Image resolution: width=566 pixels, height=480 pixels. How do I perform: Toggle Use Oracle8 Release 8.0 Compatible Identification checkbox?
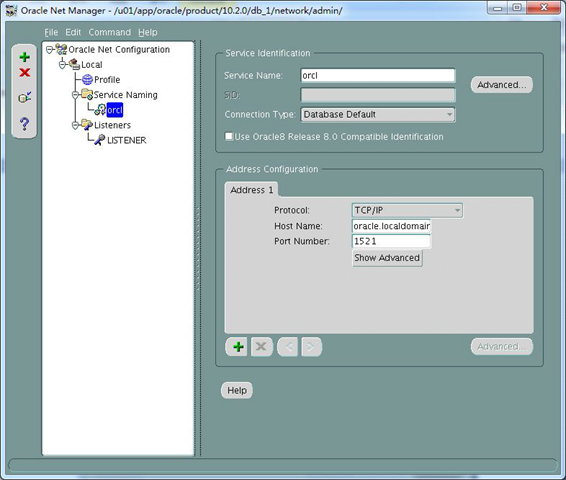pyautogui.click(x=229, y=136)
